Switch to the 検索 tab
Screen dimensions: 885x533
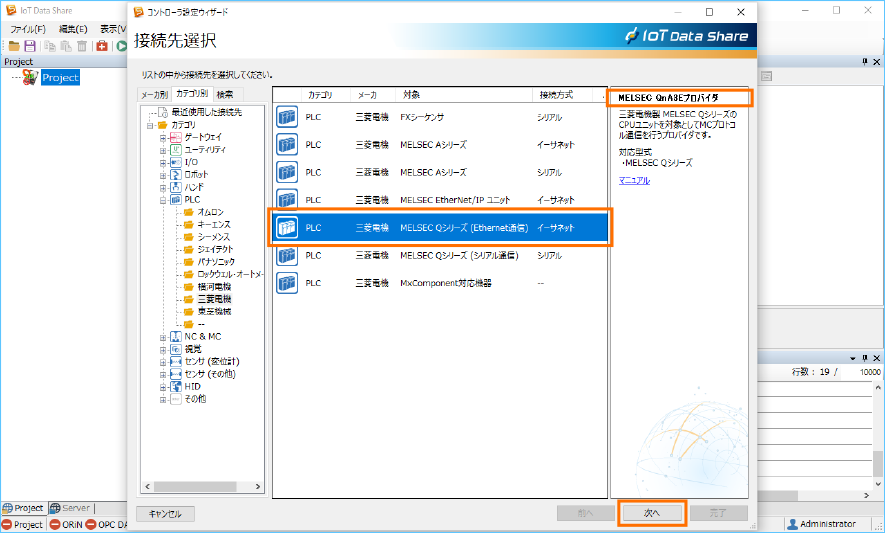tap(227, 94)
